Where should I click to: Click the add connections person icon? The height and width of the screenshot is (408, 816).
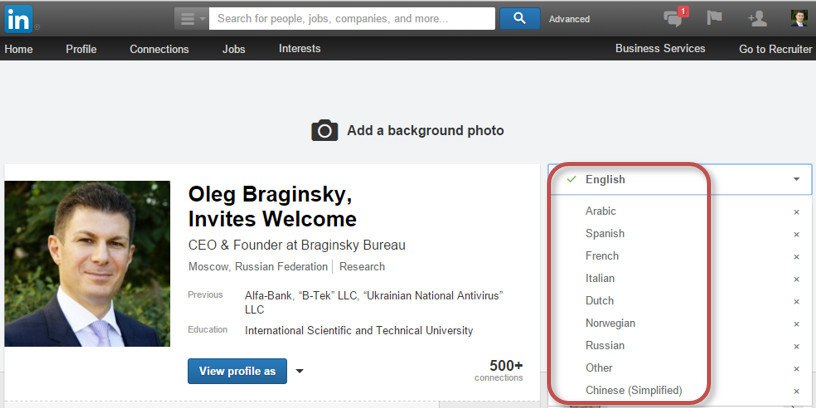coord(757,18)
